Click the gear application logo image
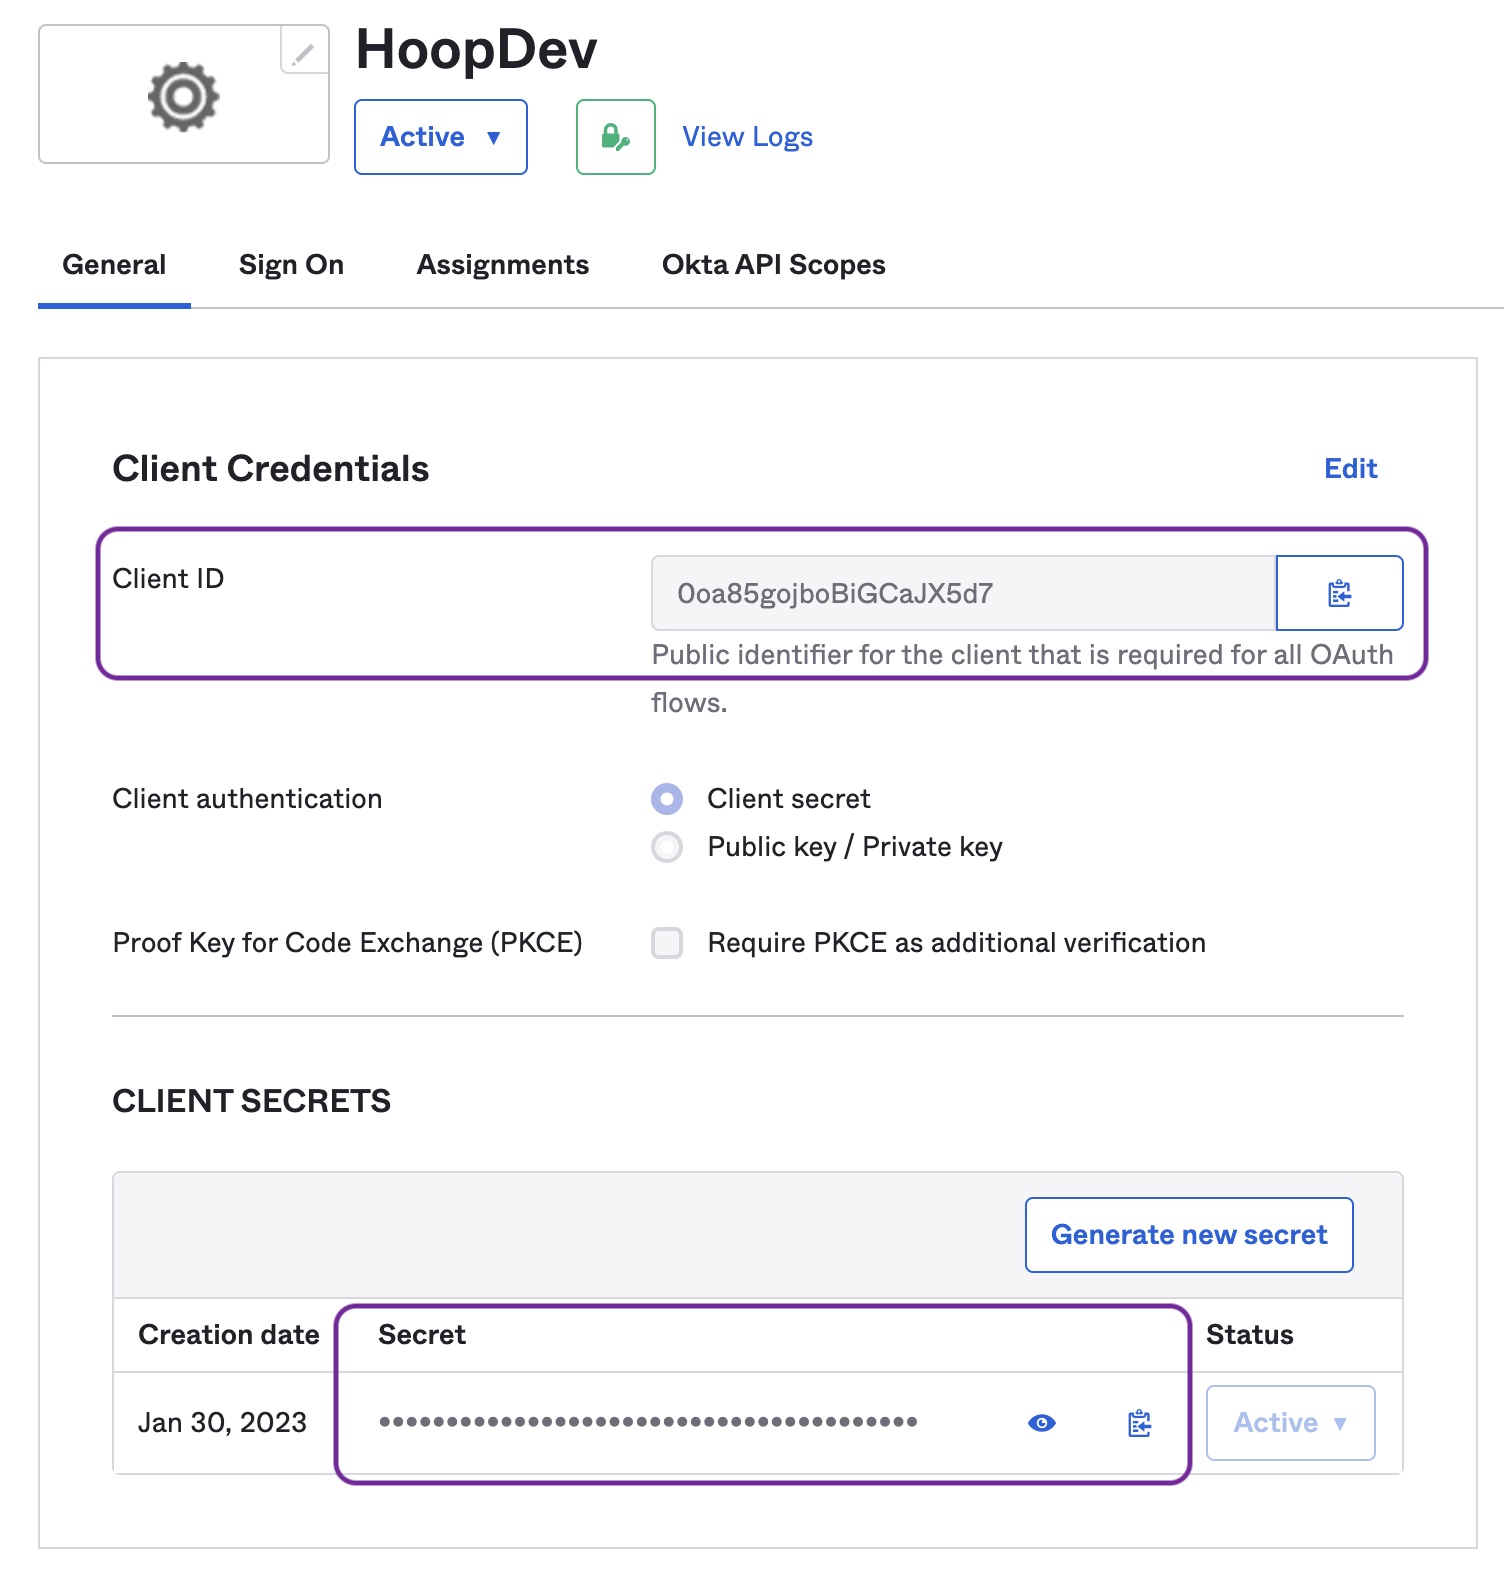This screenshot has width=1504, height=1570. [x=183, y=97]
